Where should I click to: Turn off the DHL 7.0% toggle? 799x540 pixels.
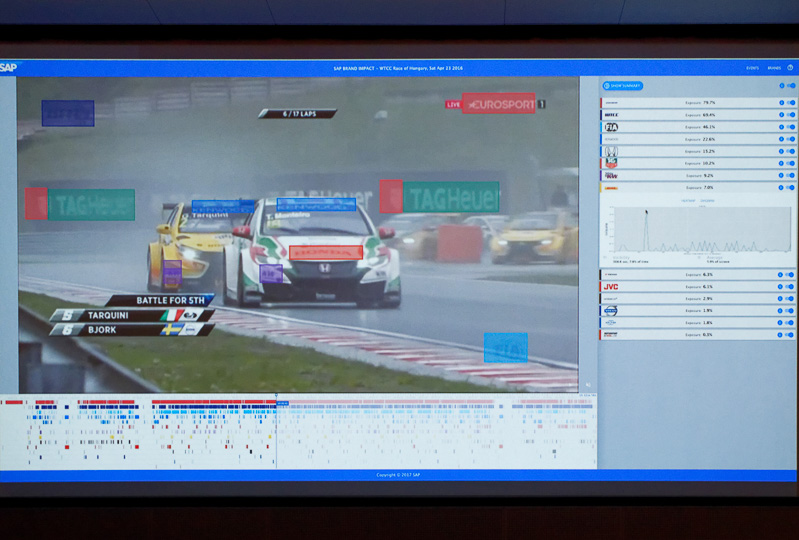tap(790, 187)
